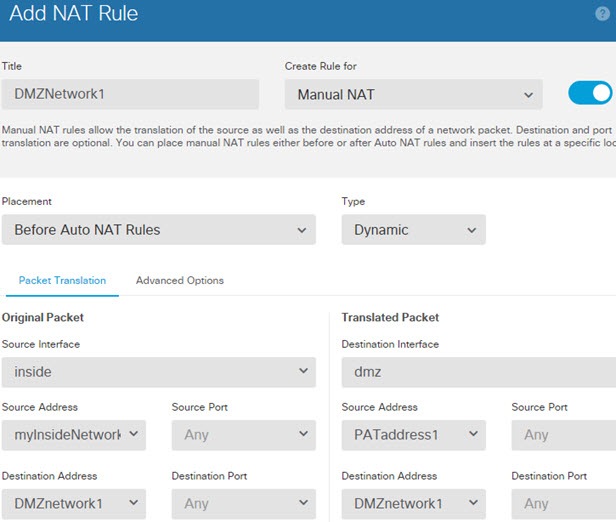The height and width of the screenshot is (522, 616).
Task: Open Translated Packet Destination Address DMZnetwork1 dropdown
Action: tap(414, 504)
